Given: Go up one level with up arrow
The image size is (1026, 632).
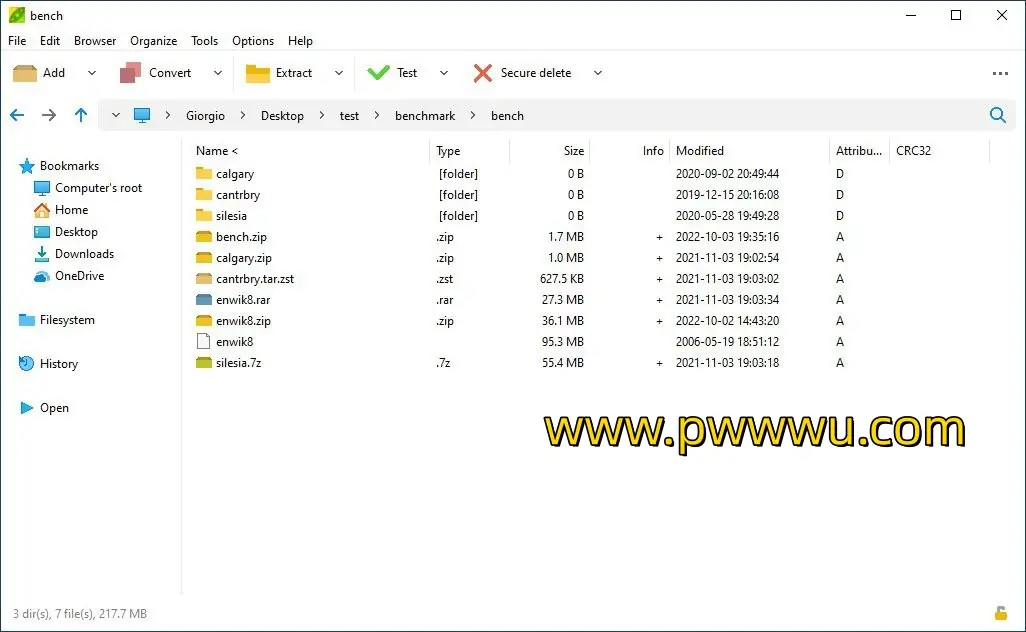Looking at the screenshot, I should (81, 115).
